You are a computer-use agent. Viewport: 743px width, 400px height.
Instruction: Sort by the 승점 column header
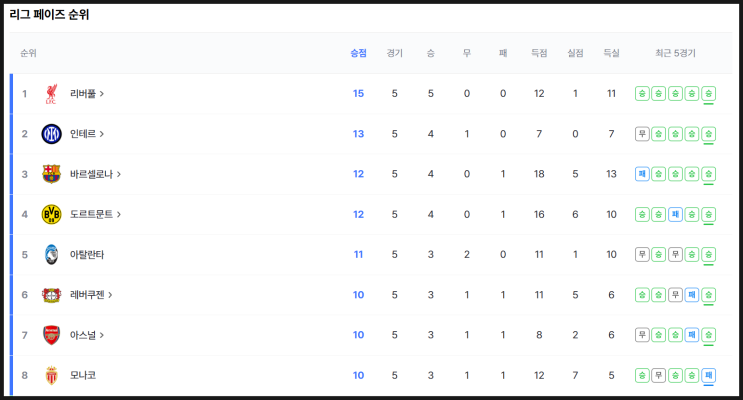click(x=358, y=53)
